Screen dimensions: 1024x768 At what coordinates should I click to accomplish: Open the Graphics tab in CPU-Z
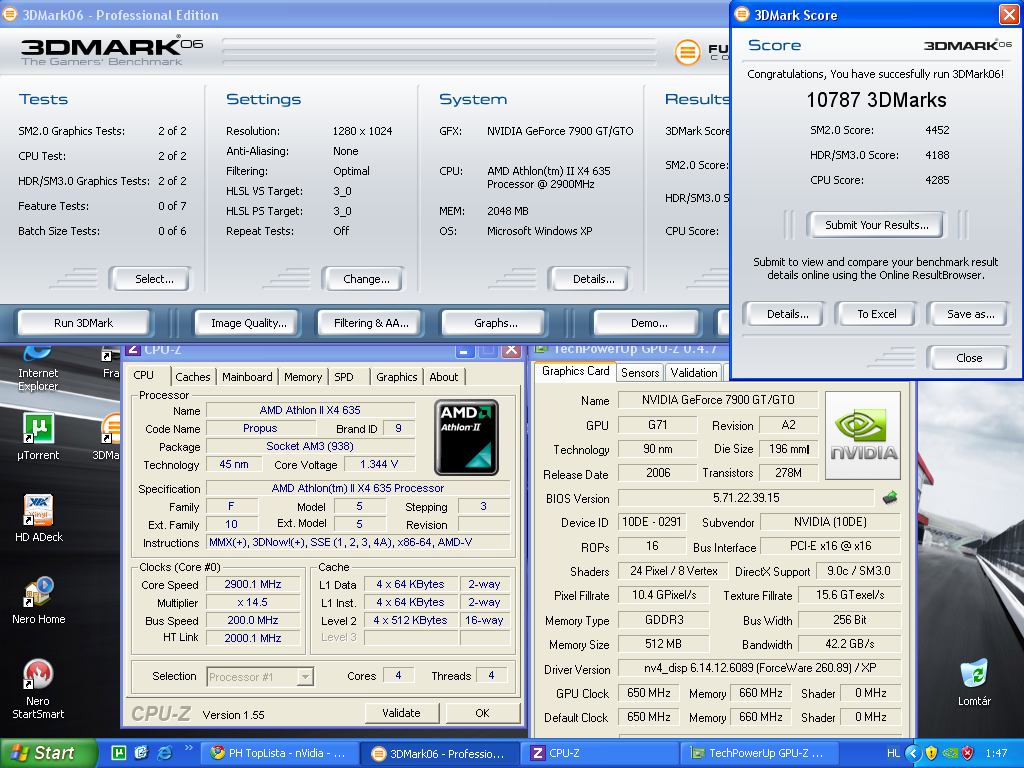click(396, 377)
